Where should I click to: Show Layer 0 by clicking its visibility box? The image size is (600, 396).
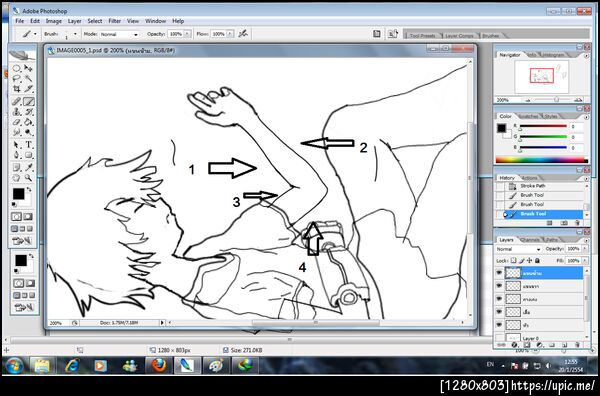point(499,338)
